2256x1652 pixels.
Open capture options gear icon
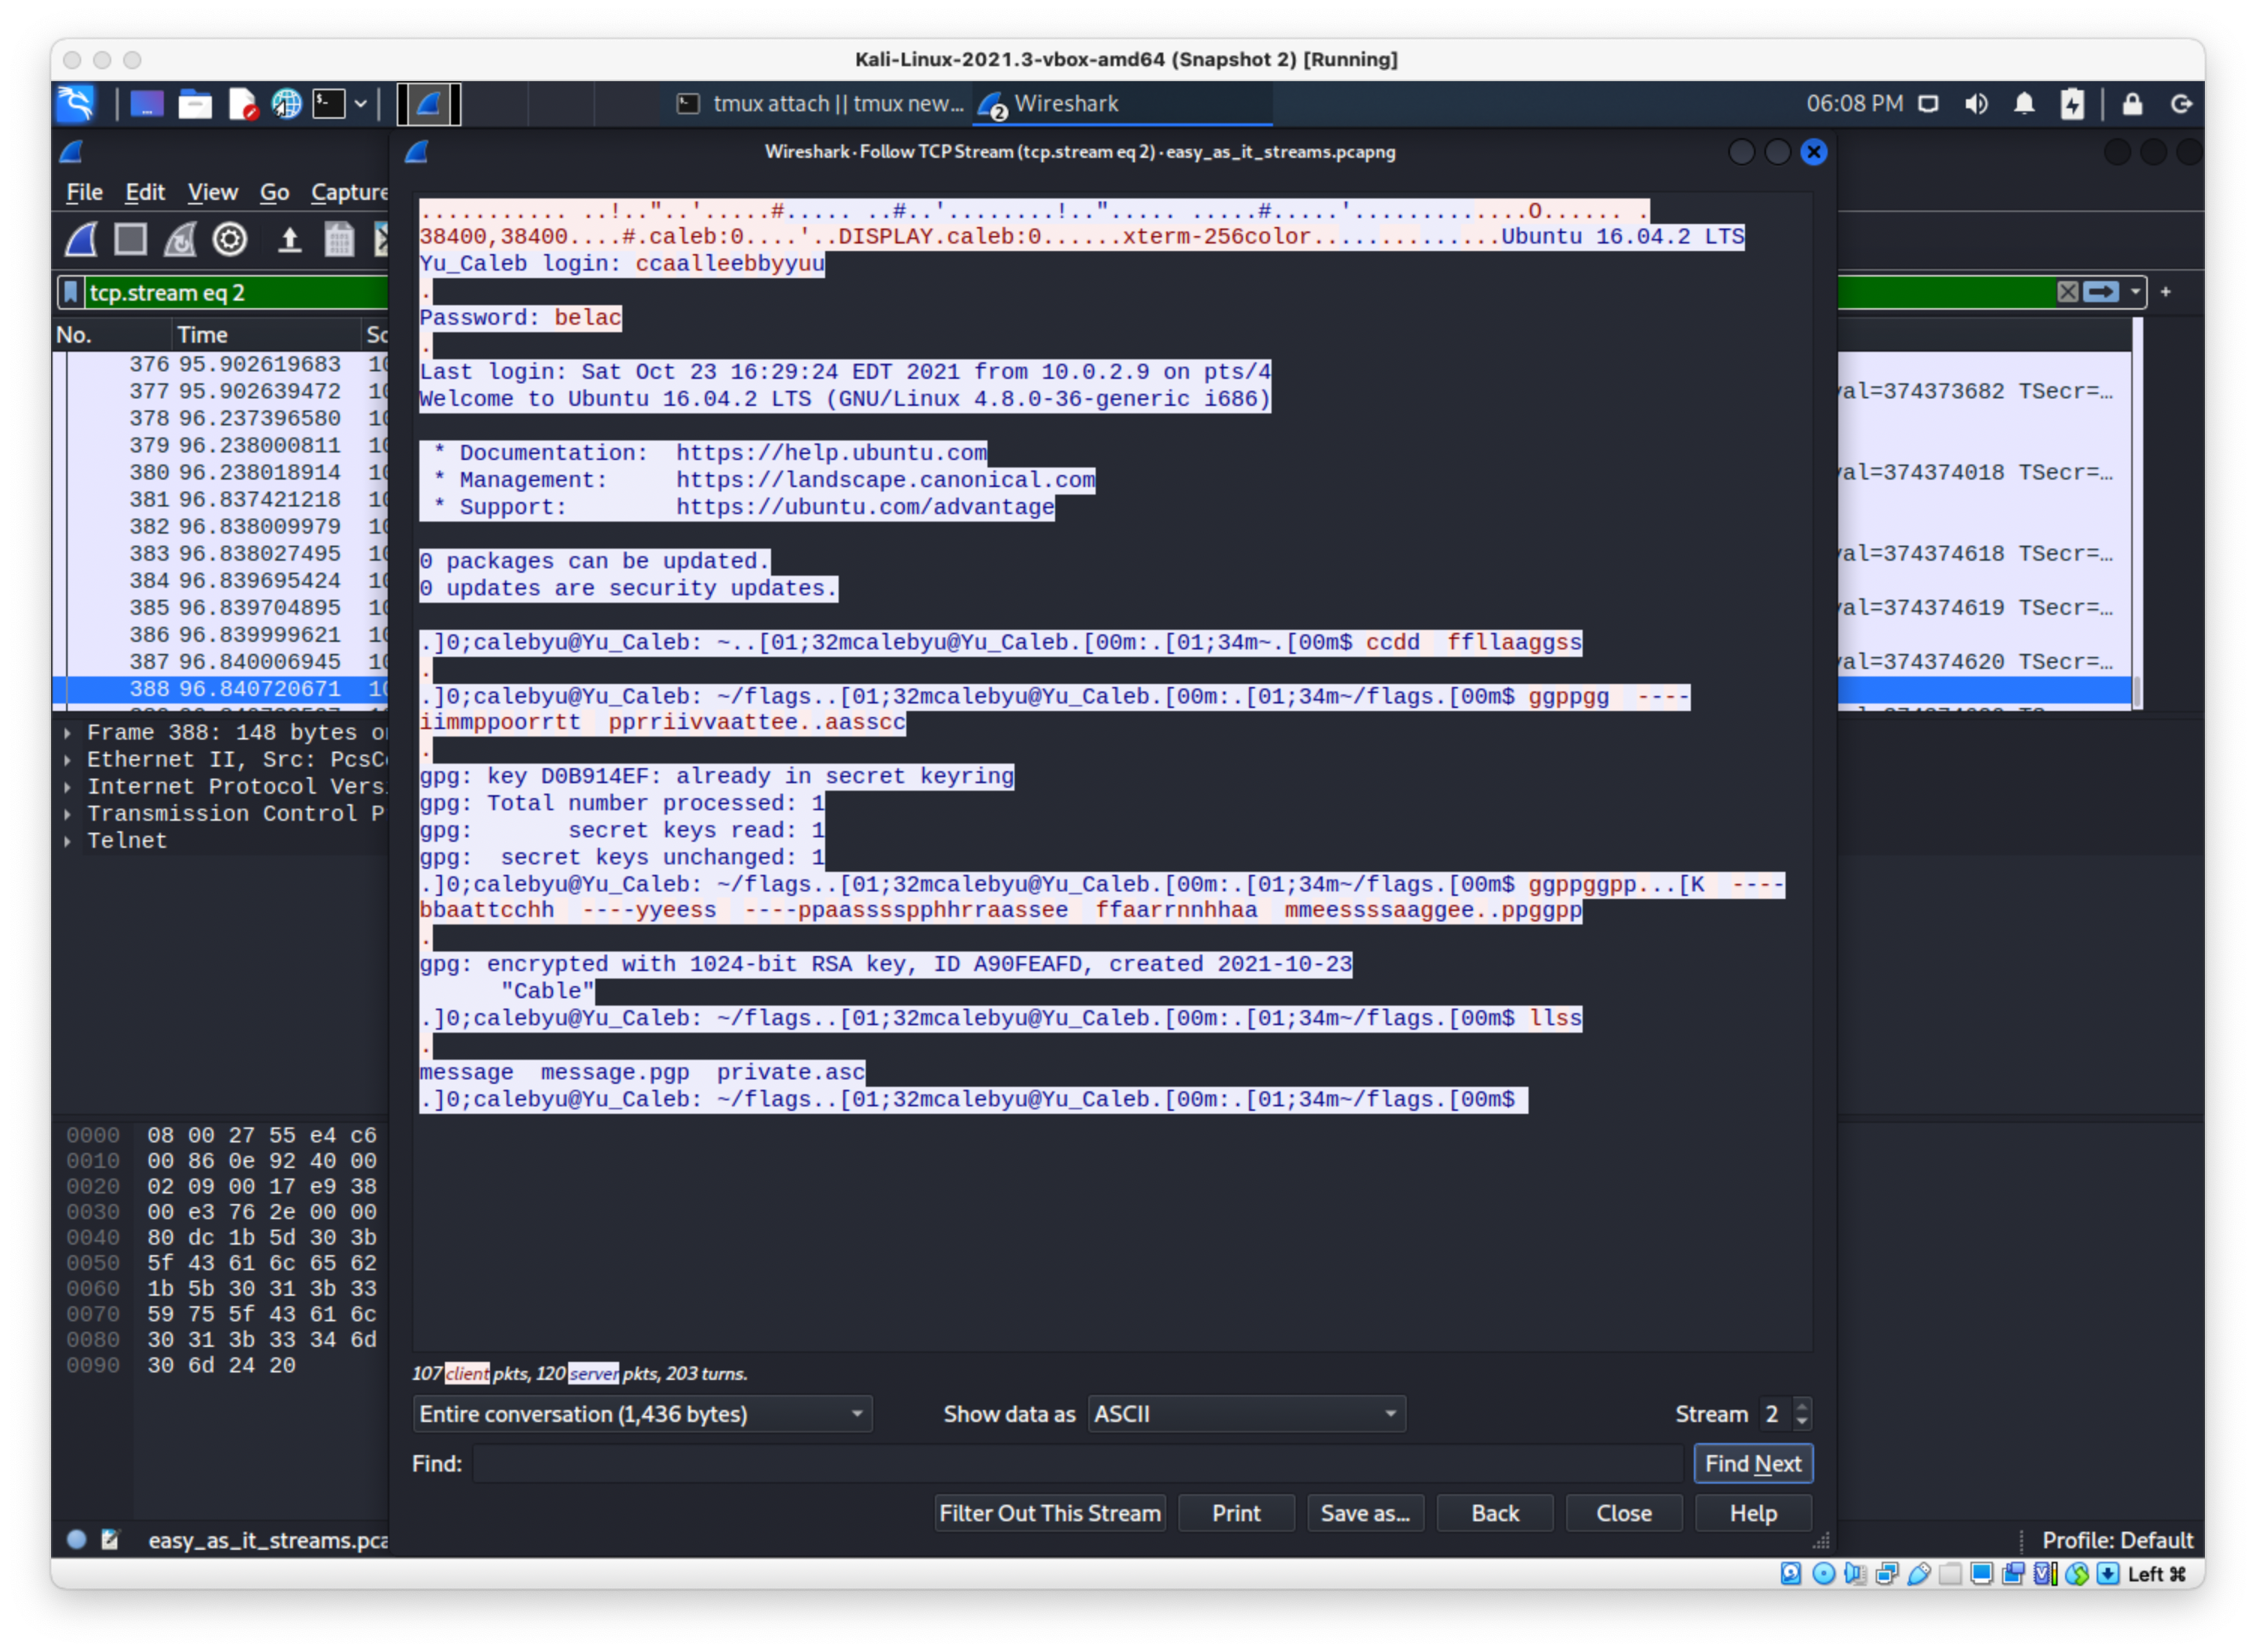(231, 240)
